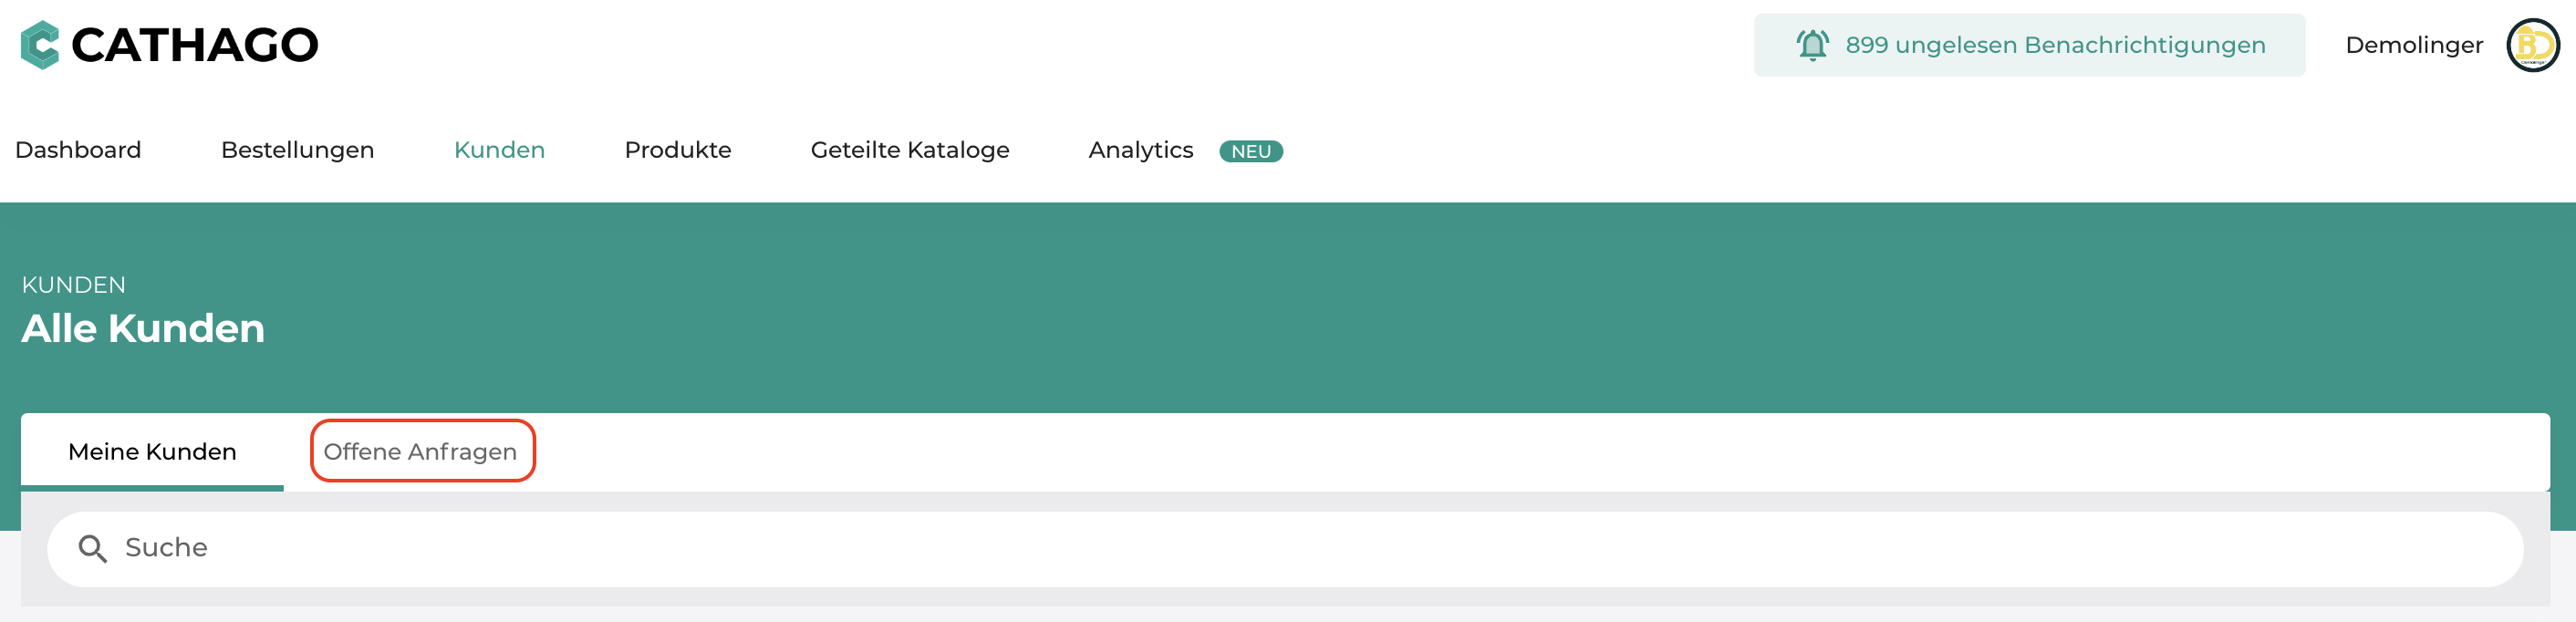Open the Demolinger profile avatar
This screenshot has width=2576, height=622.
[2532, 45]
